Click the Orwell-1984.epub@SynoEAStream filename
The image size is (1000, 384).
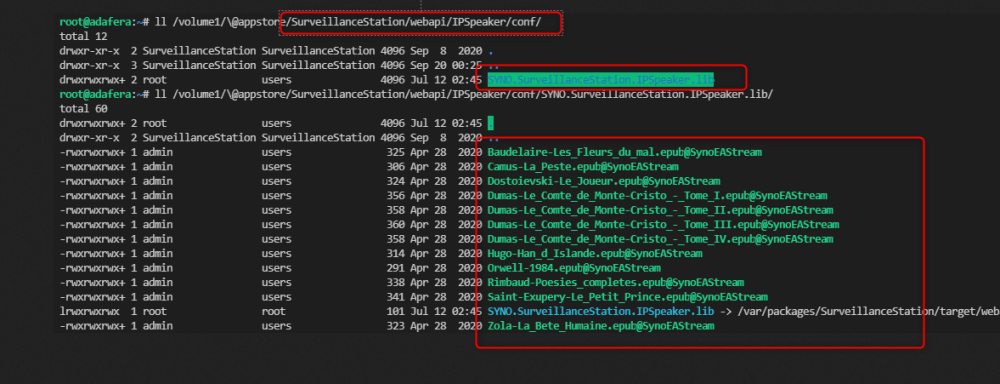[x=574, y=269]
